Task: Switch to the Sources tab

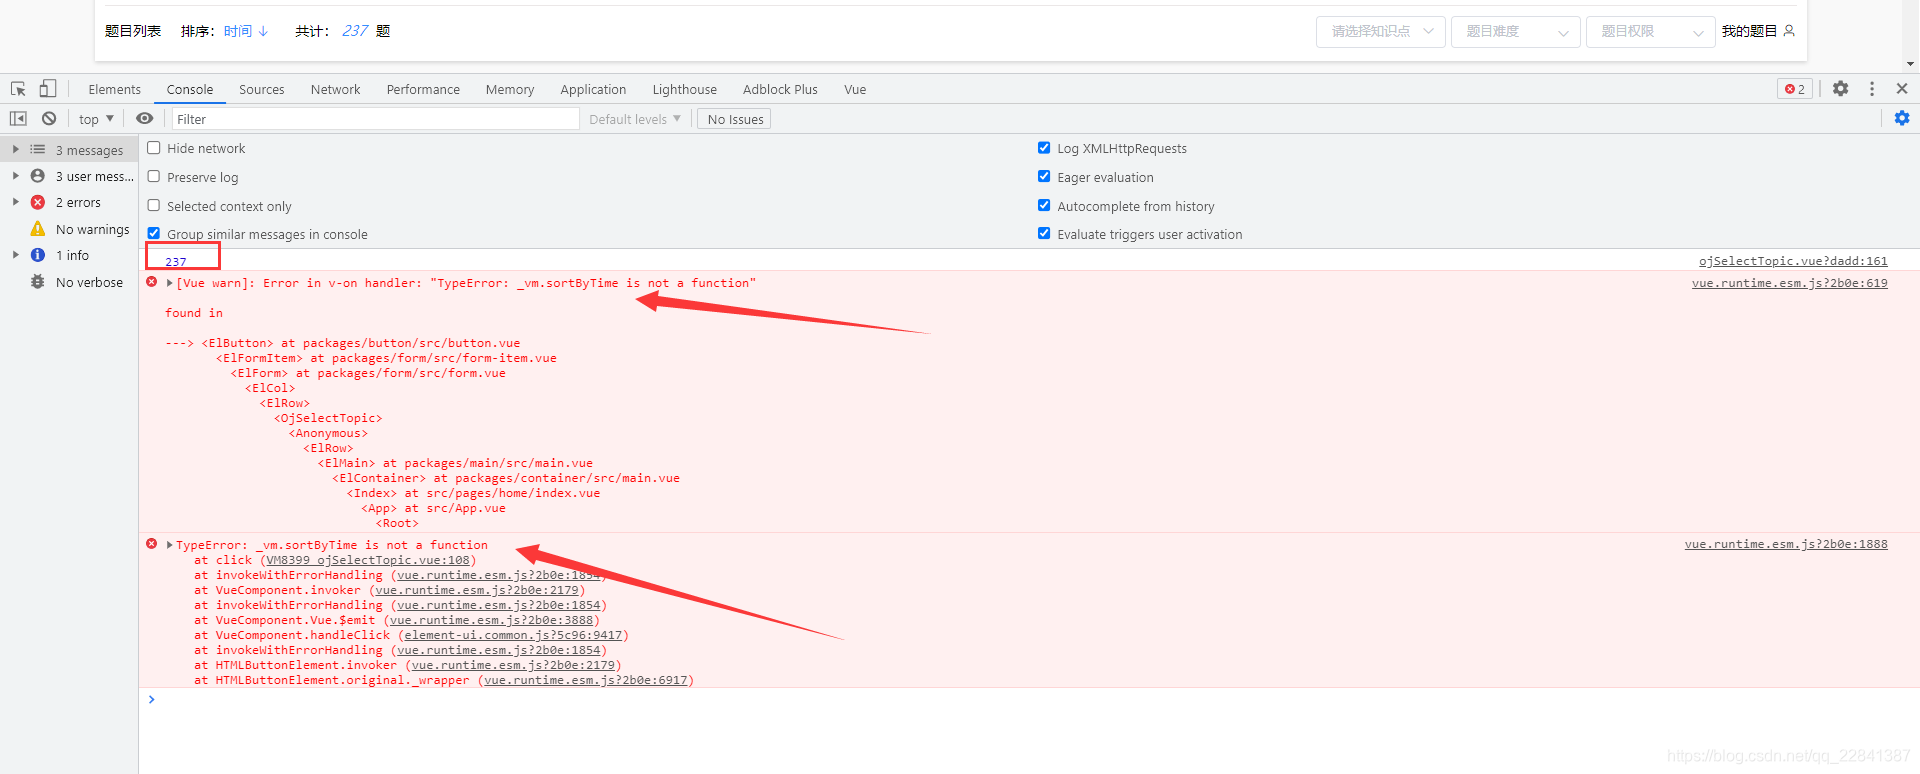Action: pos(262,89)
